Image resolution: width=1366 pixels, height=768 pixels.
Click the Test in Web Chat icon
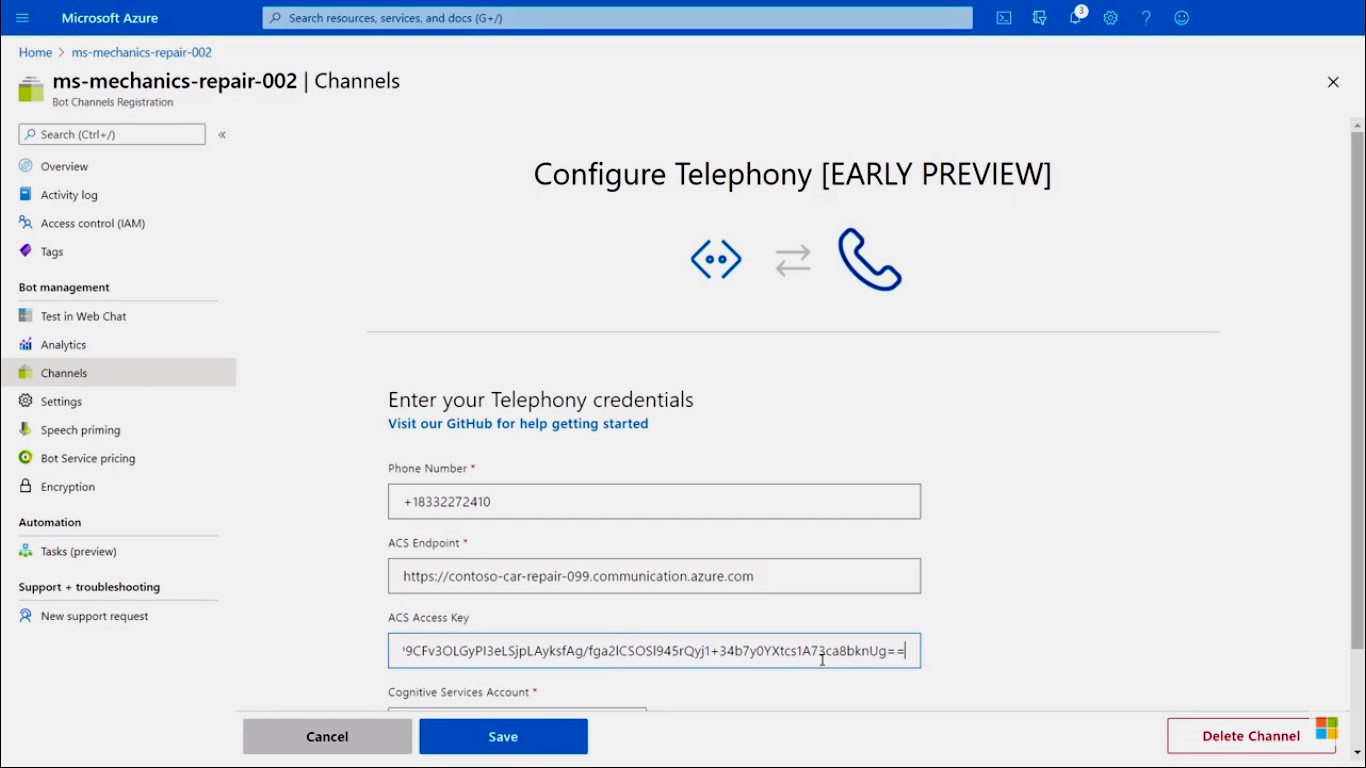click(26, 316)
